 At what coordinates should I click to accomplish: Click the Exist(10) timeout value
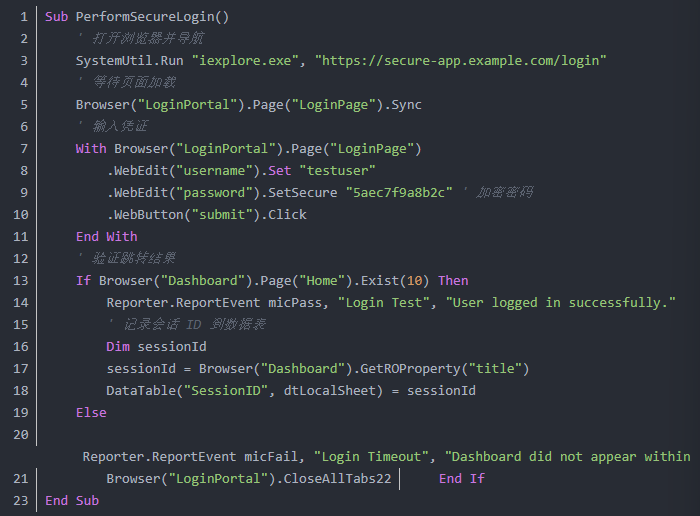(x=415, y=281)
